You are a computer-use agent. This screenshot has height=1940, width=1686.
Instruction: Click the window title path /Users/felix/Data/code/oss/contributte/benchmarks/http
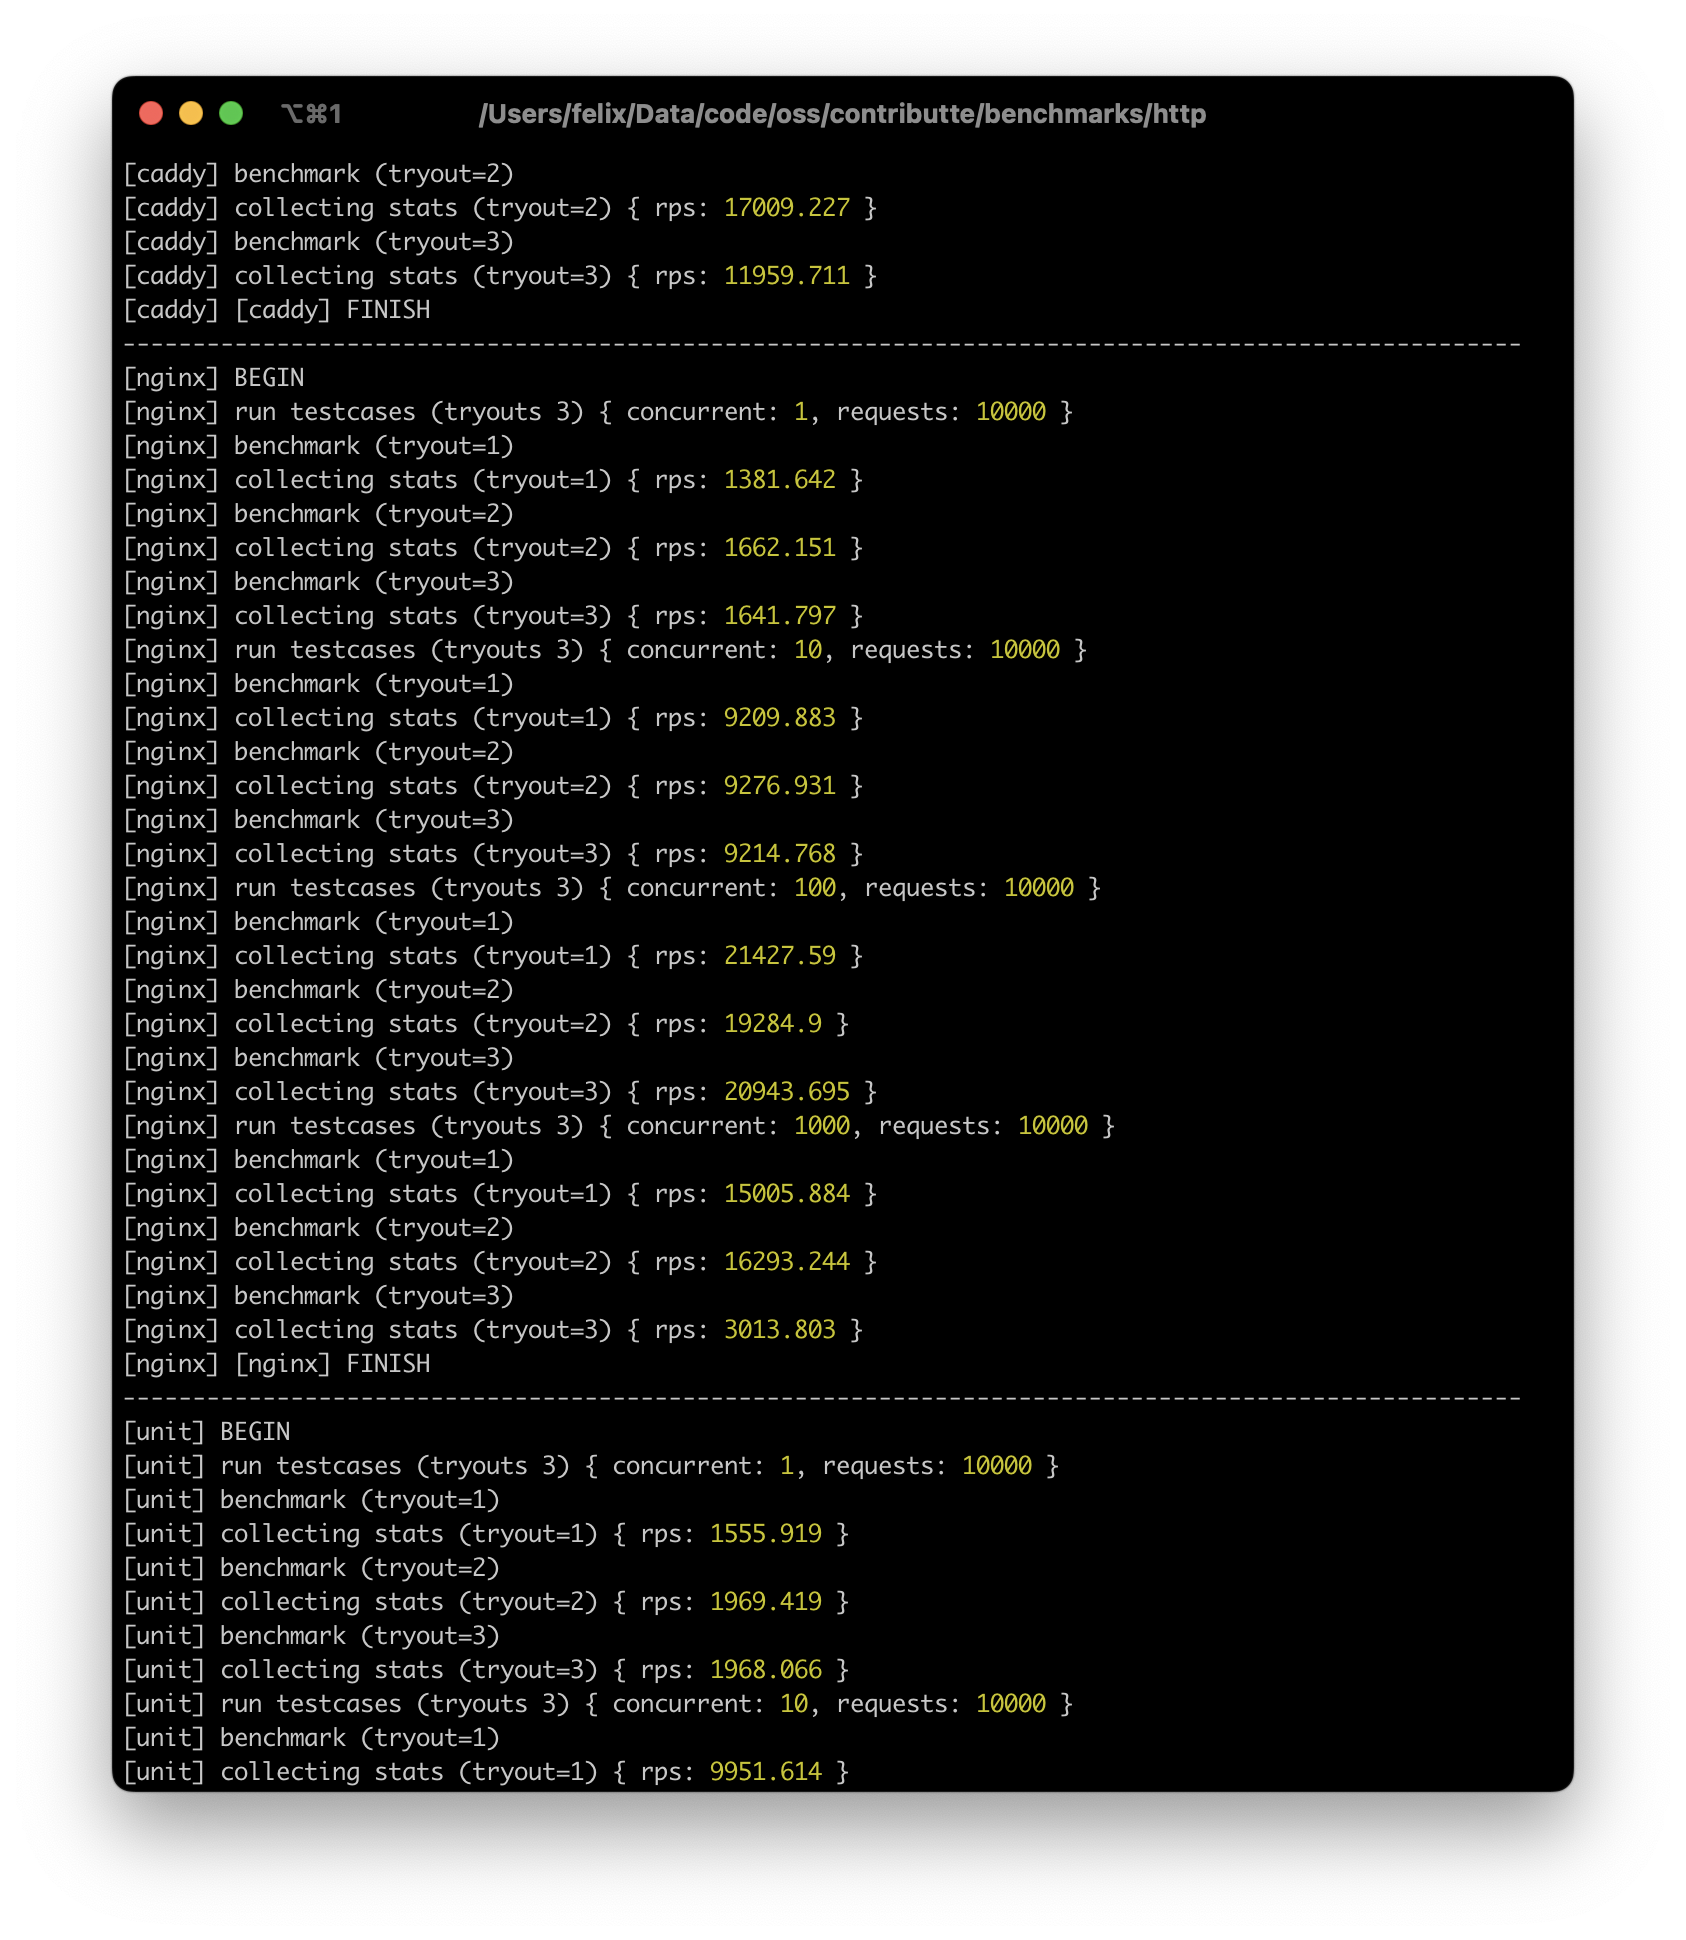coord(842,114)
